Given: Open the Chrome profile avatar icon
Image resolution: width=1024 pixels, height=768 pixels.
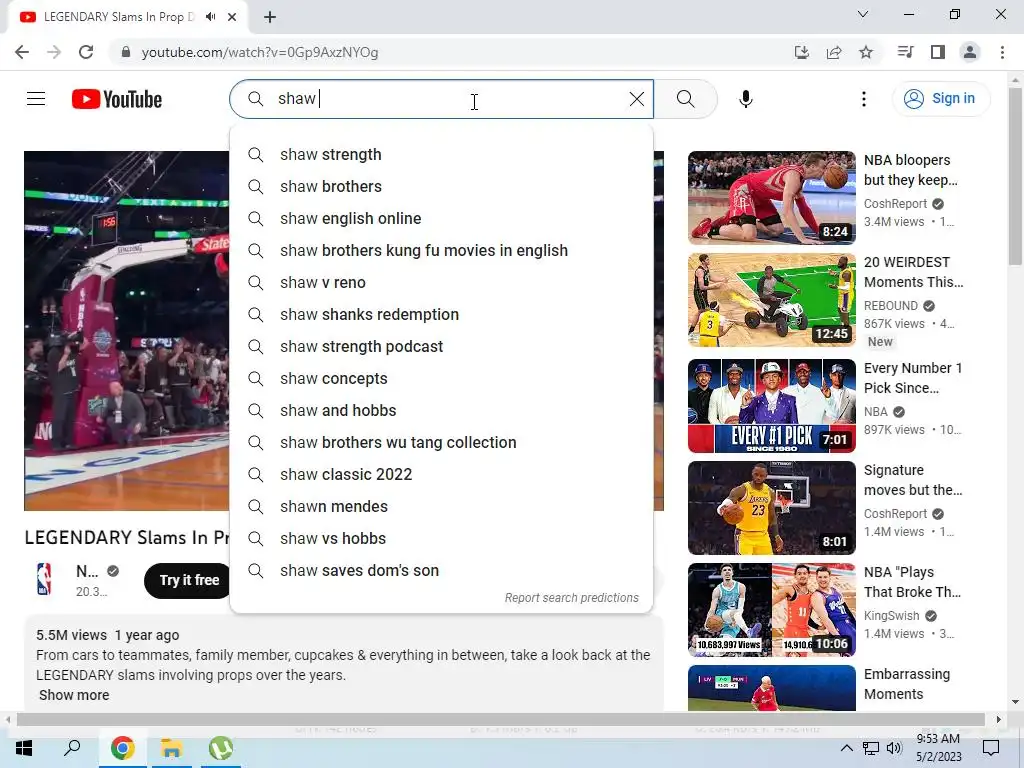Looking at the screenshot, I should [970, 52].
